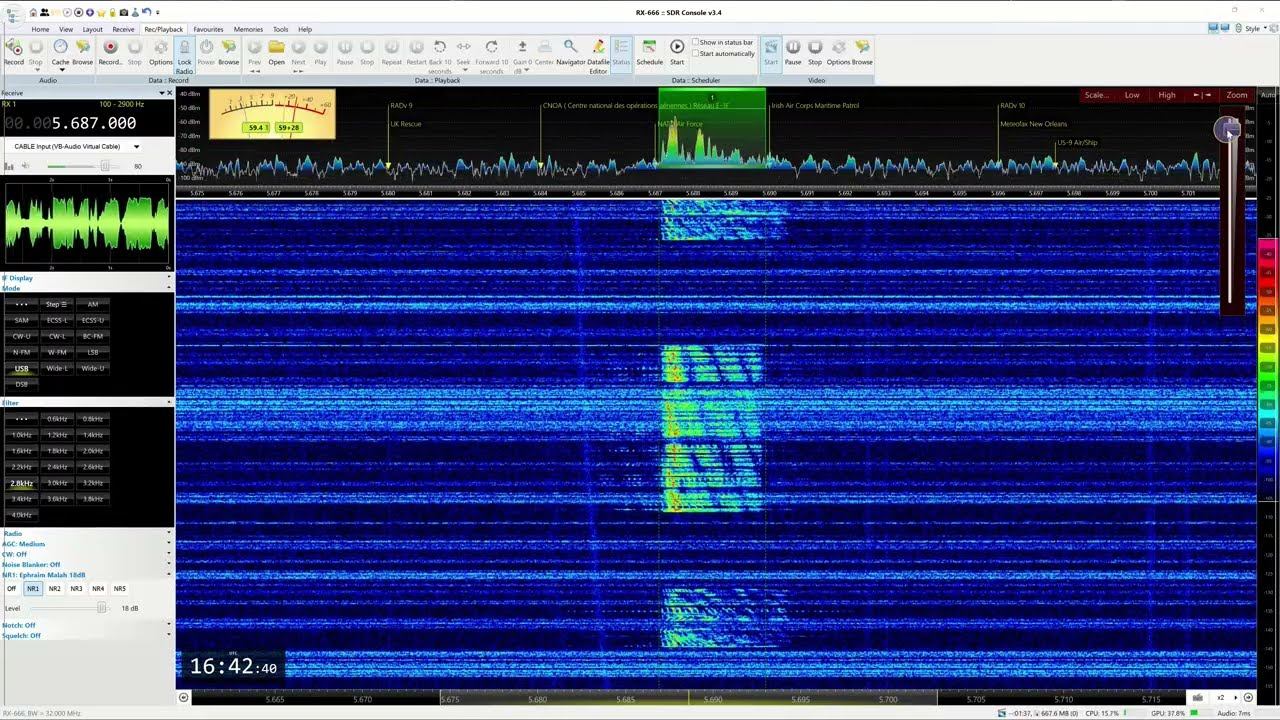Open a playback recording file

(x=276, y=51)
